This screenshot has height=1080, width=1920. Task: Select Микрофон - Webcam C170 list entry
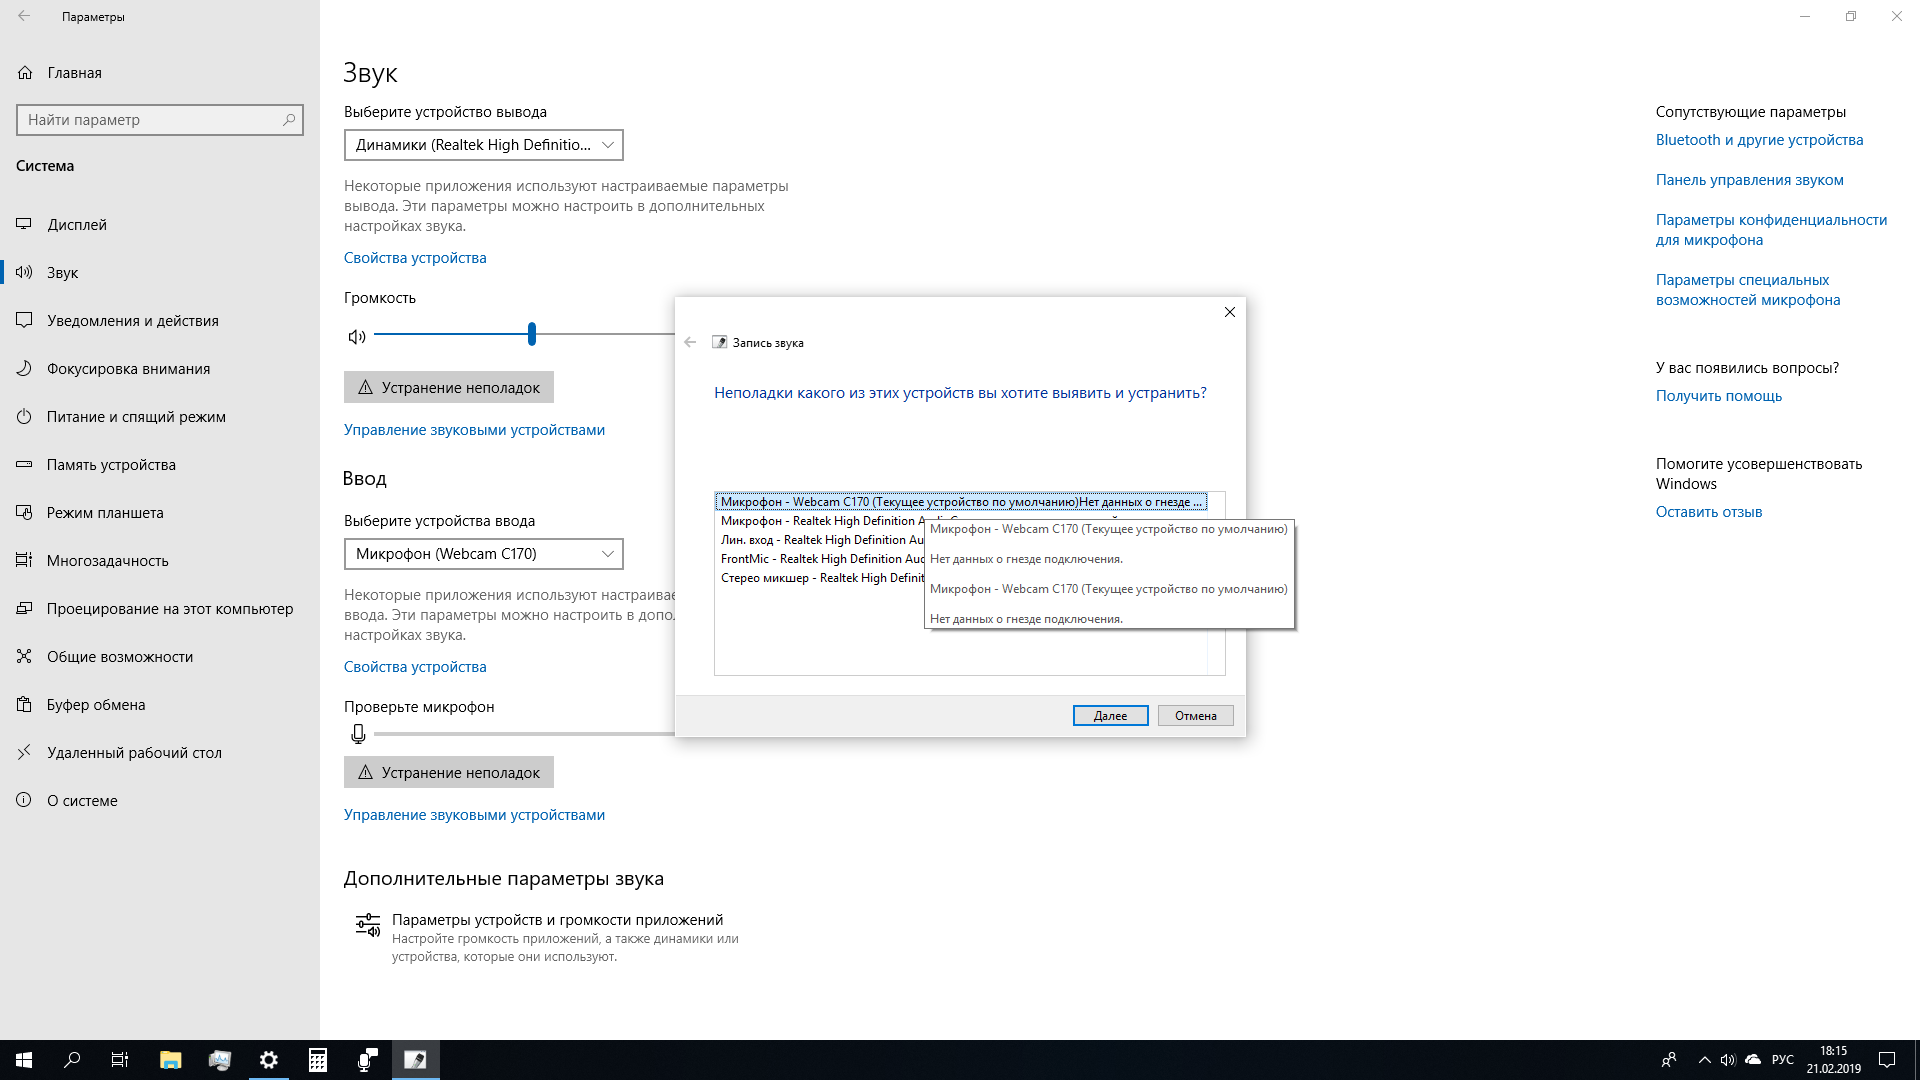[961, 502]
